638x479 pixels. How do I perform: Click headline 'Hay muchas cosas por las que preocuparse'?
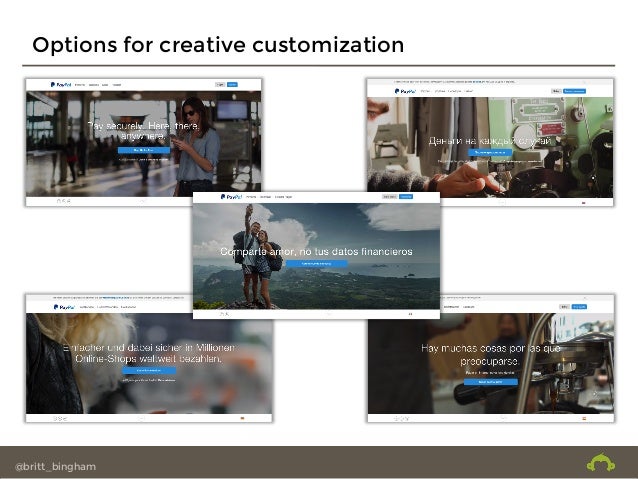click(491, 354)
